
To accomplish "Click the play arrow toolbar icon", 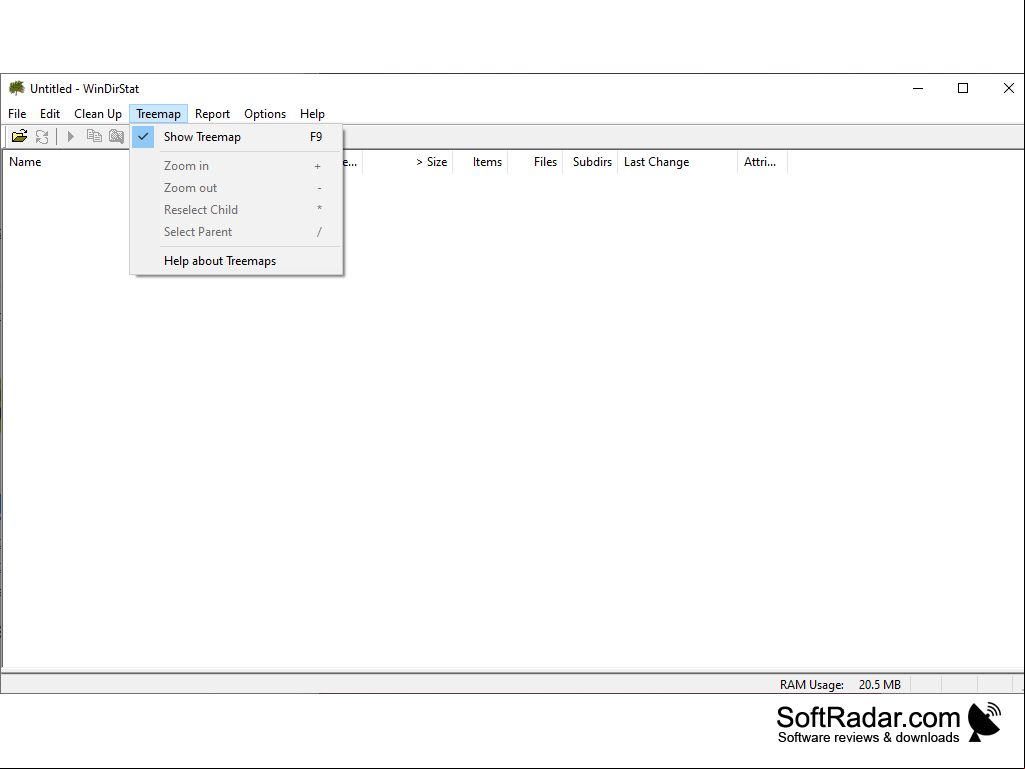I will [x=71, y=136].
